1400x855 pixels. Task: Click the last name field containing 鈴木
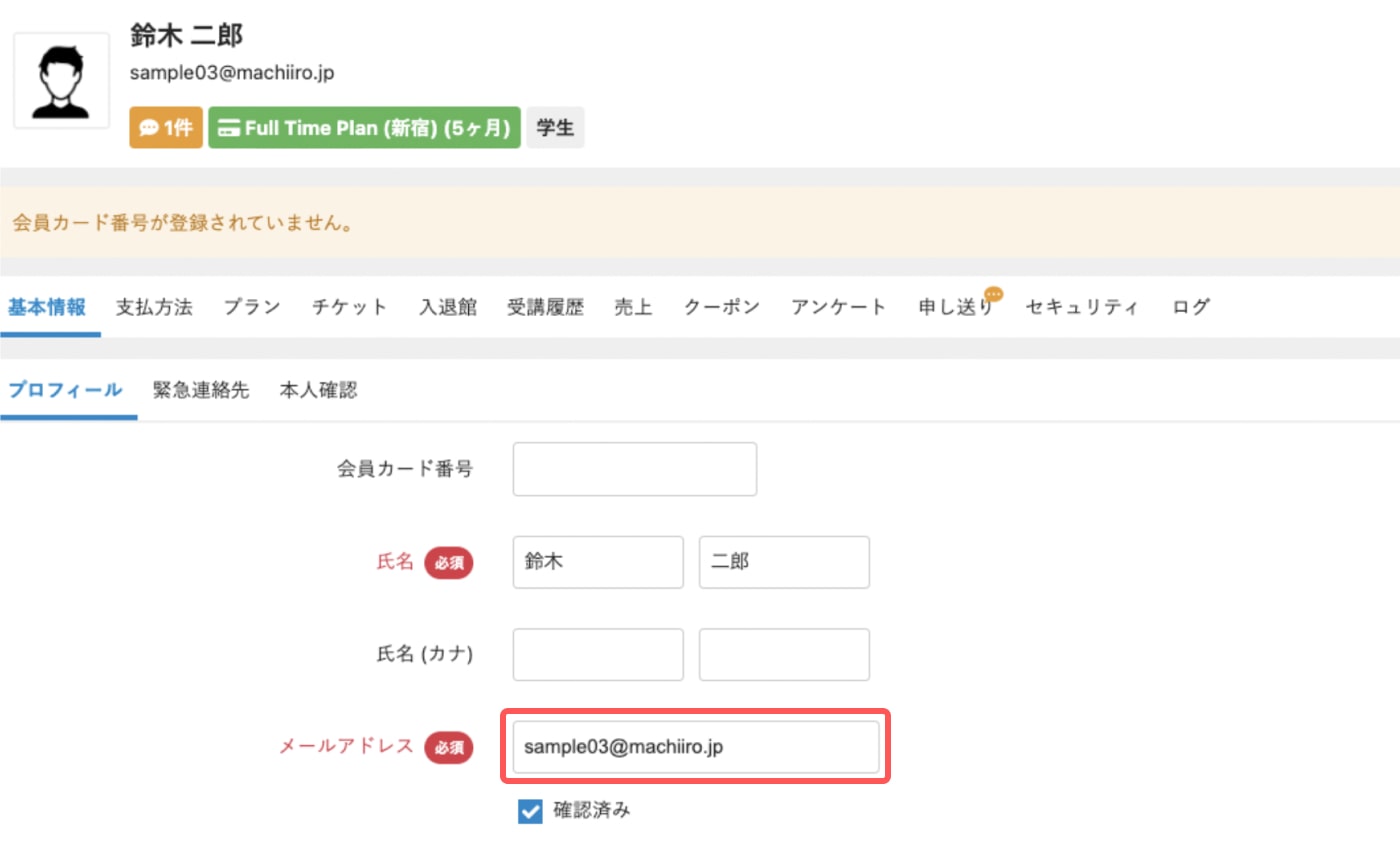[x=598, y=562]
